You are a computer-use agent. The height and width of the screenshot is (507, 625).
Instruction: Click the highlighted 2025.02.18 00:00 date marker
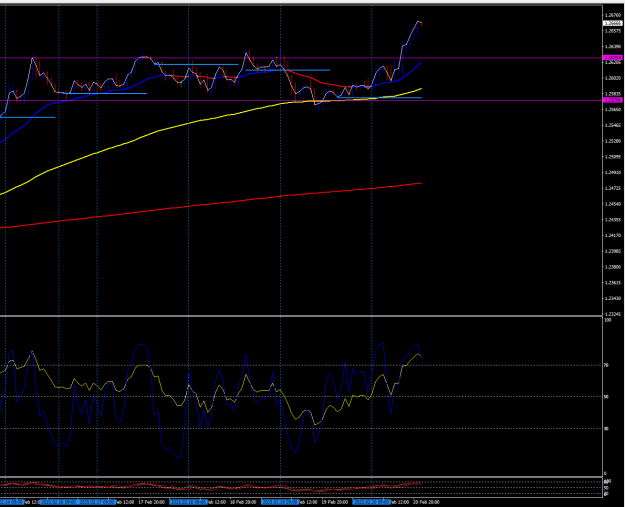click(x=188, y=502)
